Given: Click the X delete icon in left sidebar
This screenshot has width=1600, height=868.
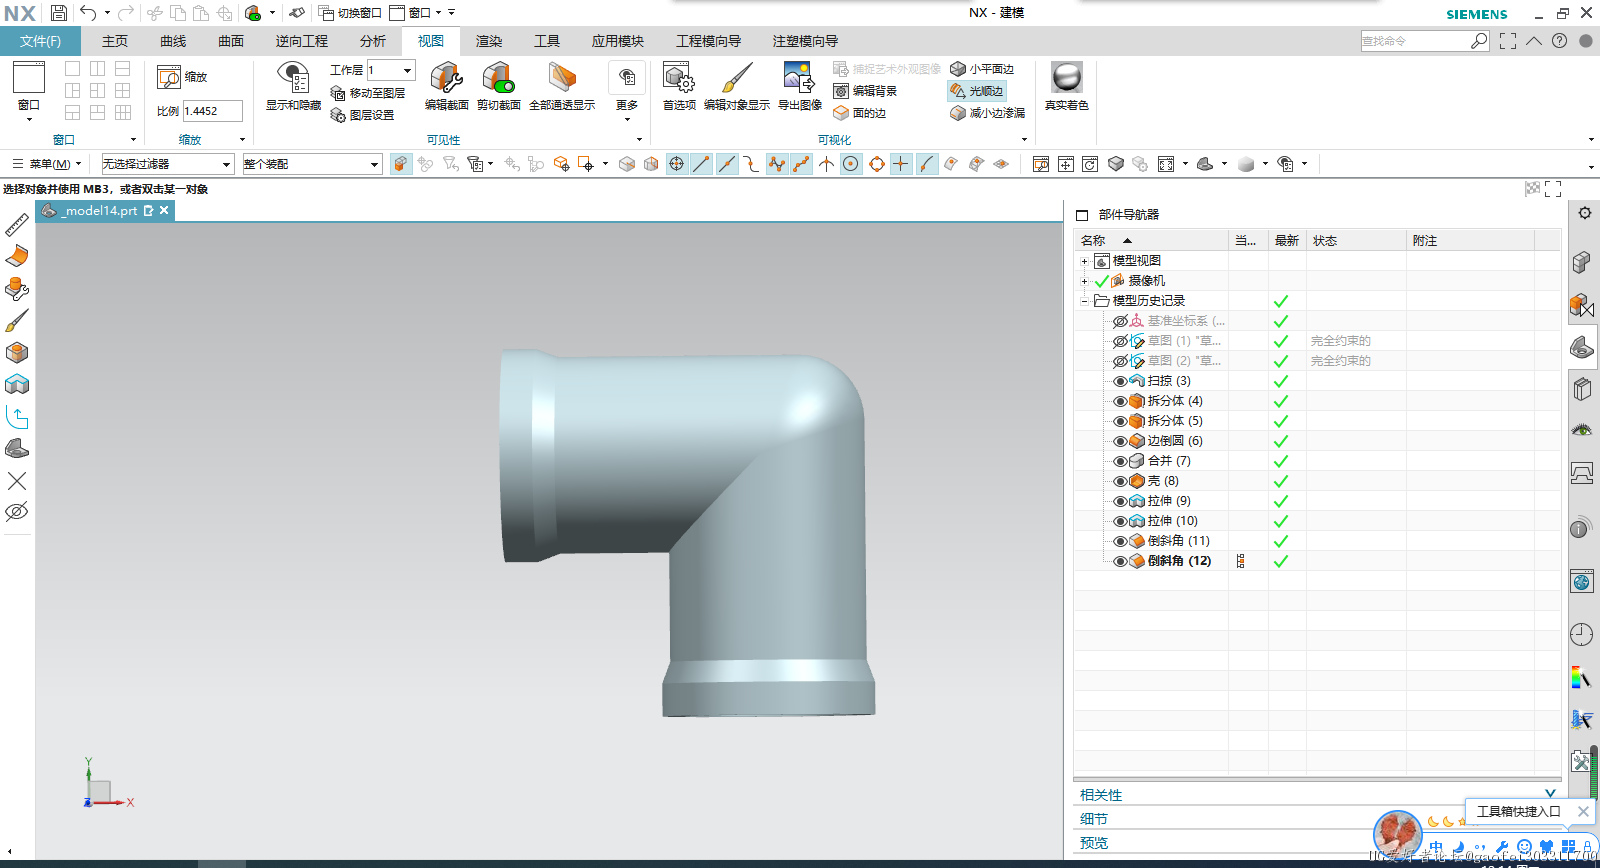Looking at the screenshot, I should (17, 481).
